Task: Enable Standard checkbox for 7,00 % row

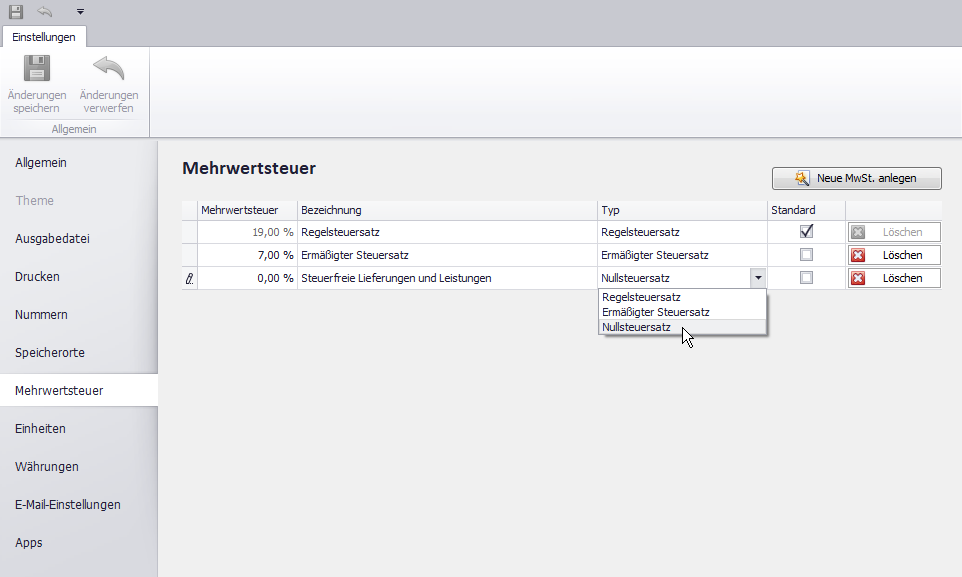Action: coord(806,255)
